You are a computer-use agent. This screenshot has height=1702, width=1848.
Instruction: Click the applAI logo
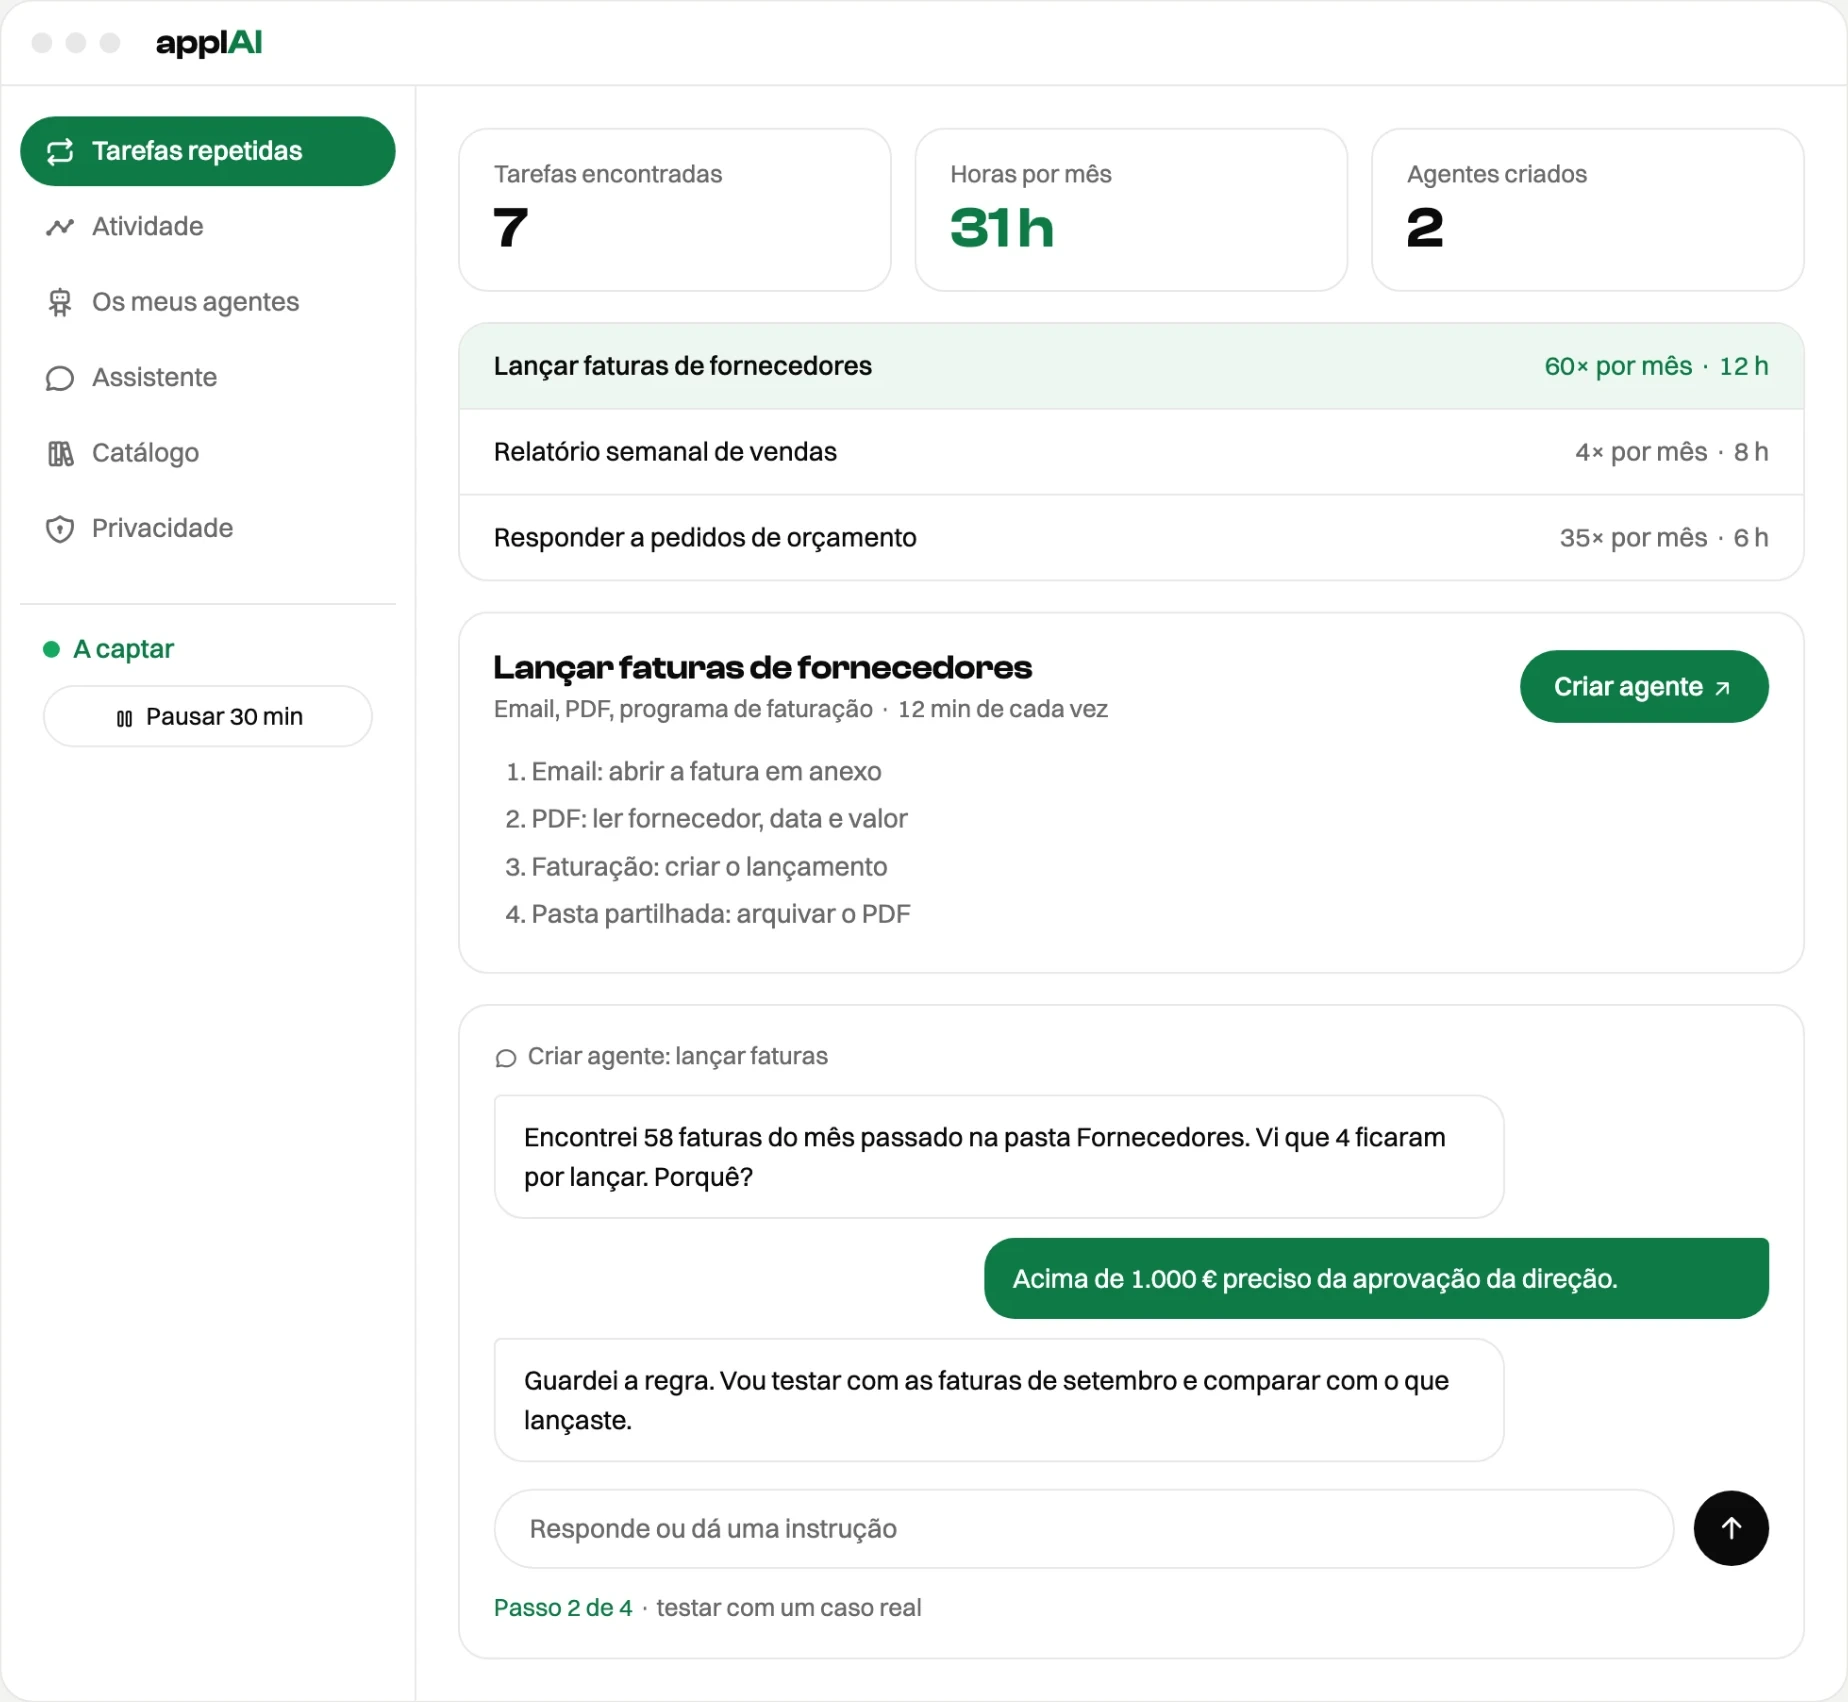[x=209, y=43]
